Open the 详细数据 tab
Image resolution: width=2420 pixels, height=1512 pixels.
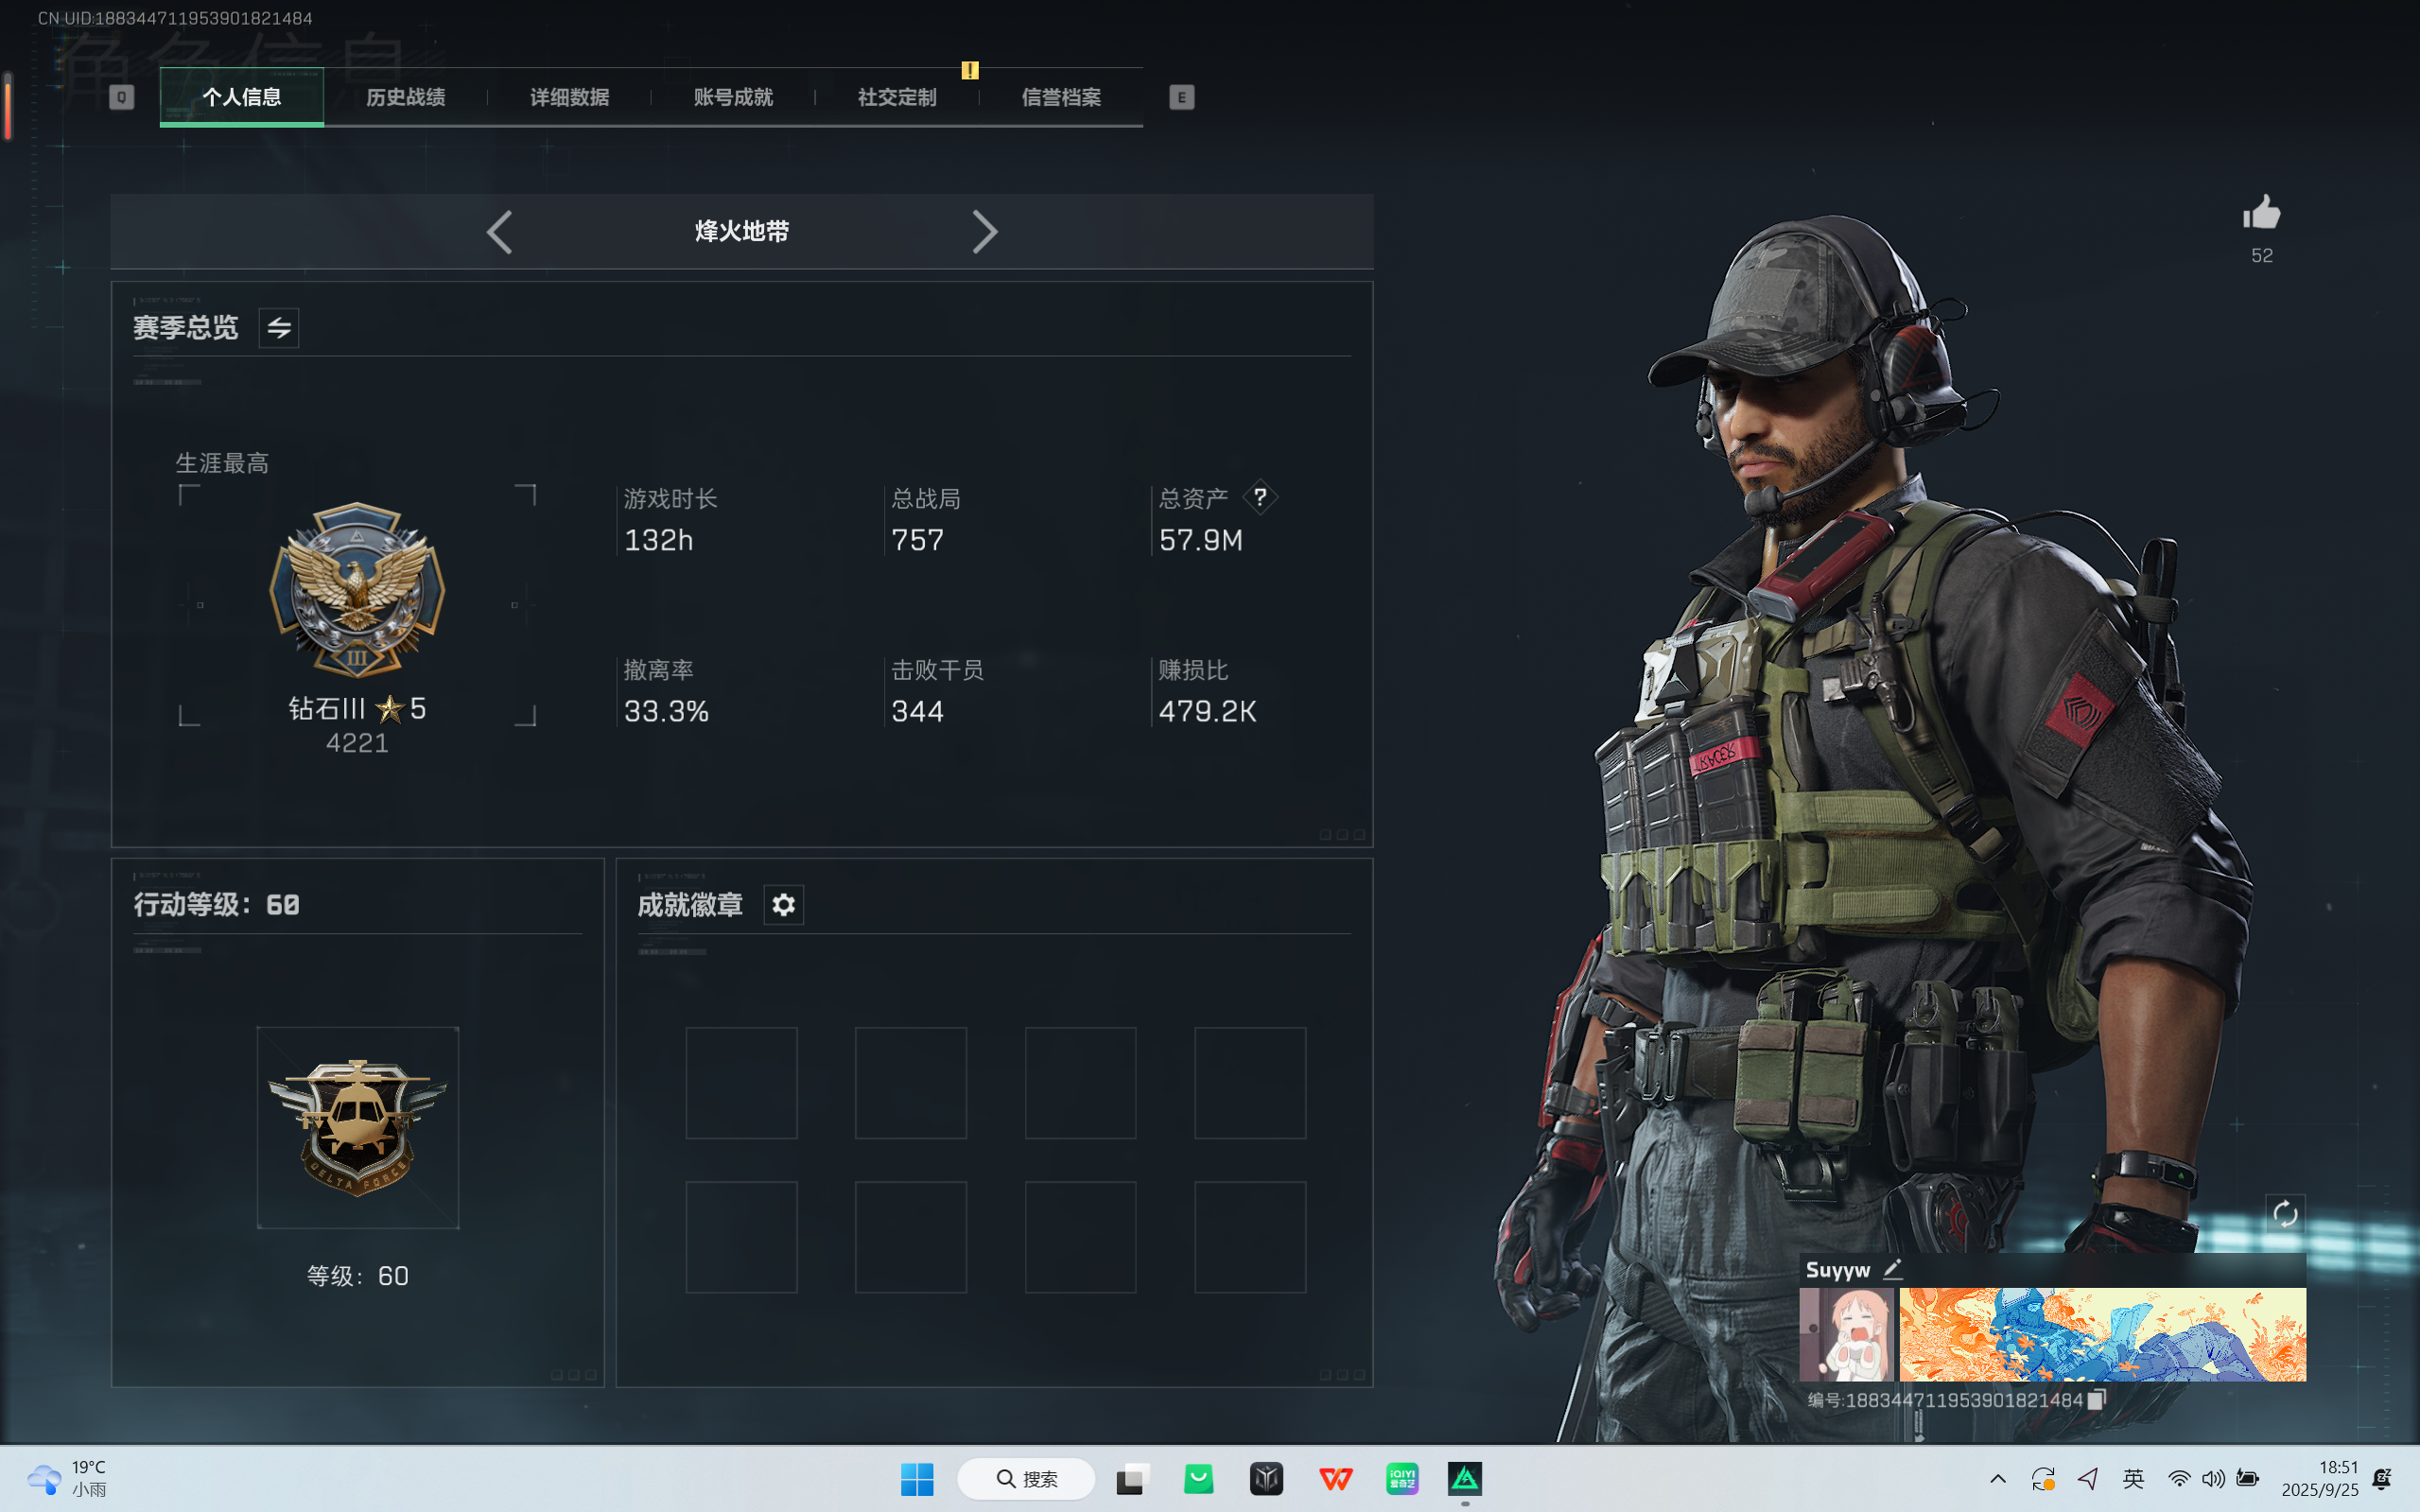click(569, 97)
